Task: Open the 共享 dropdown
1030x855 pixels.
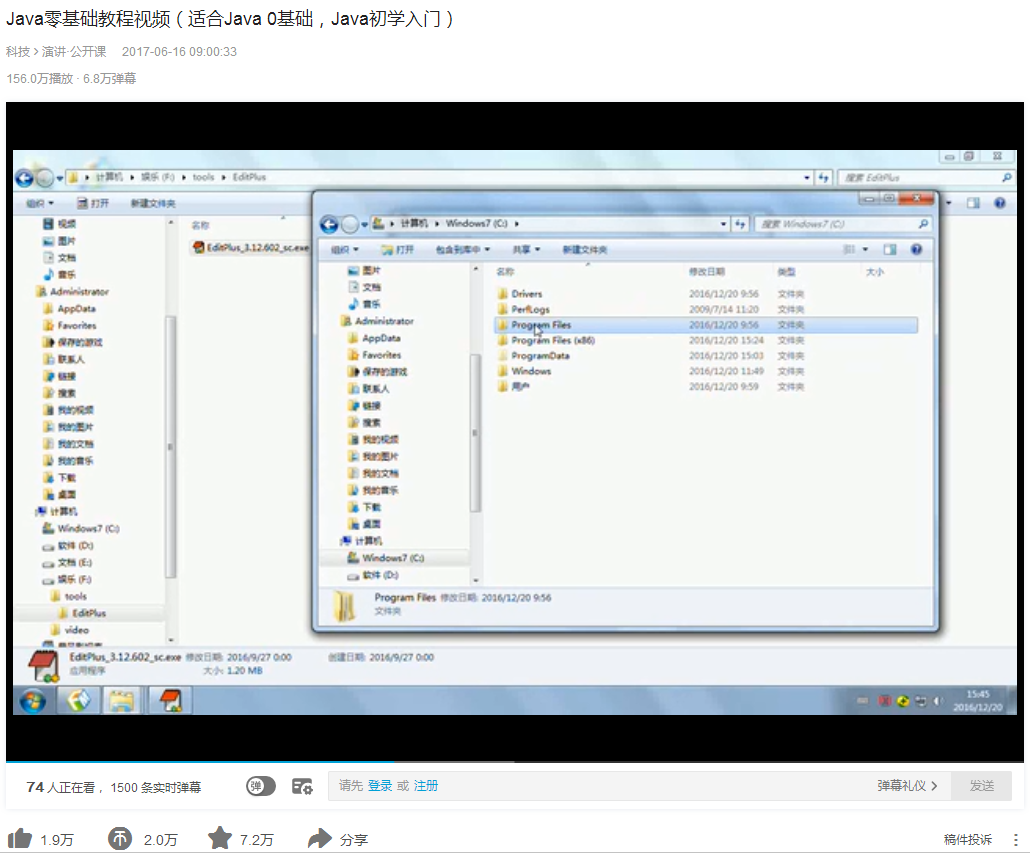Action: [x=526, y=250]
